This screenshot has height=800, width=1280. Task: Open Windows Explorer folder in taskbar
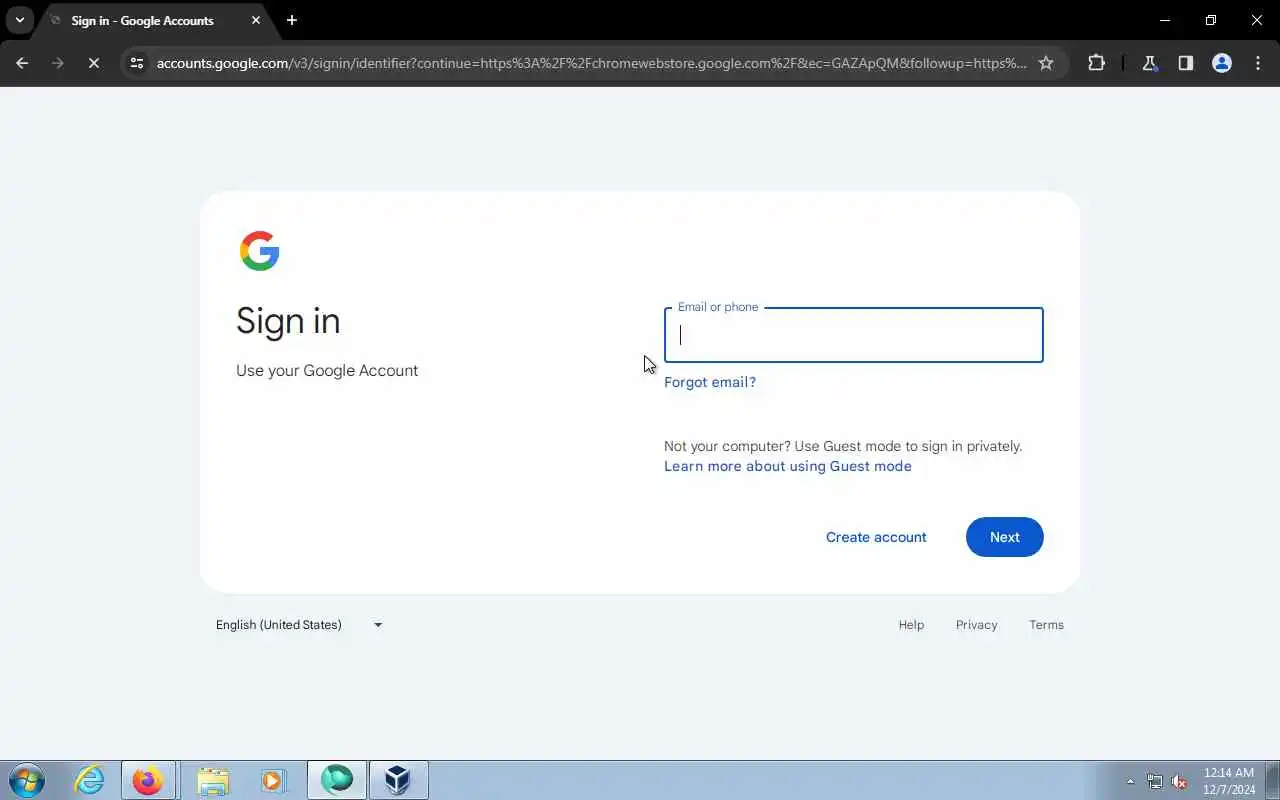[213, 780]
